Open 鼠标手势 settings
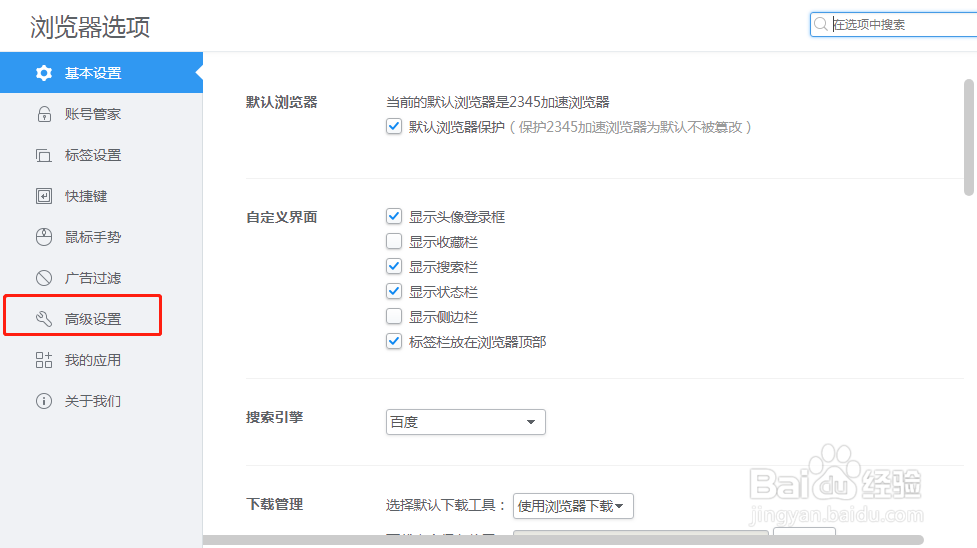Image resolution: width=977 pixels, height=548 pixels. pos(102,237)
